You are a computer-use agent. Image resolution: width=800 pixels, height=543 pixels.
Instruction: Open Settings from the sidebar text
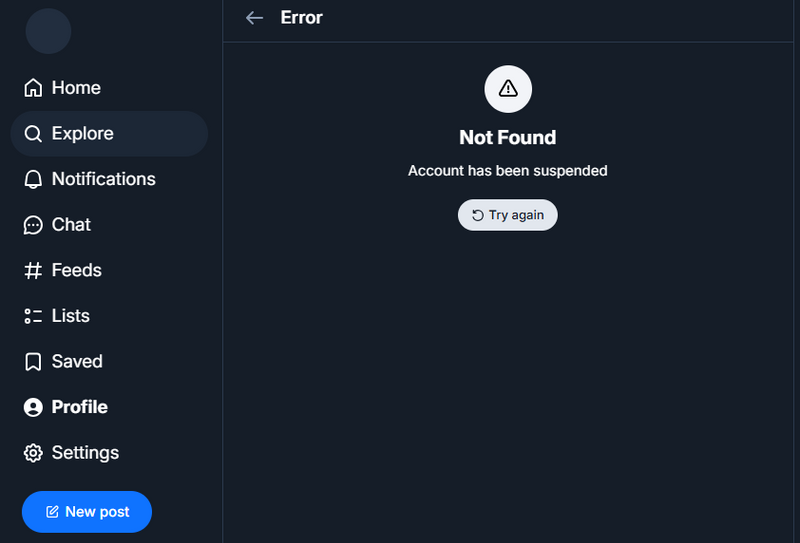point(85,453)
